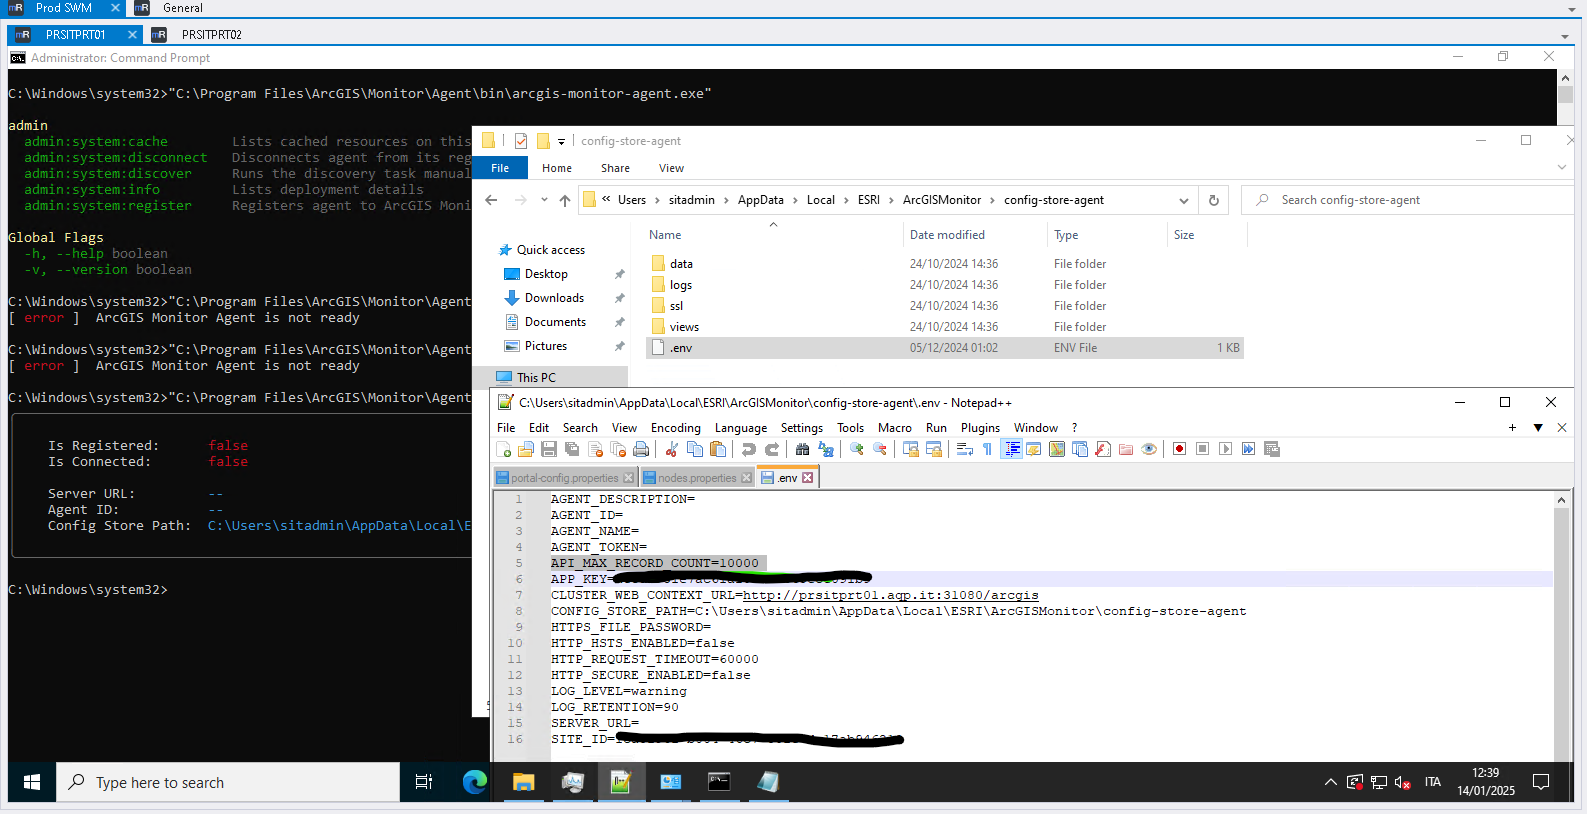
Task: Cut selection with the scissors icon
Action: 672,450
